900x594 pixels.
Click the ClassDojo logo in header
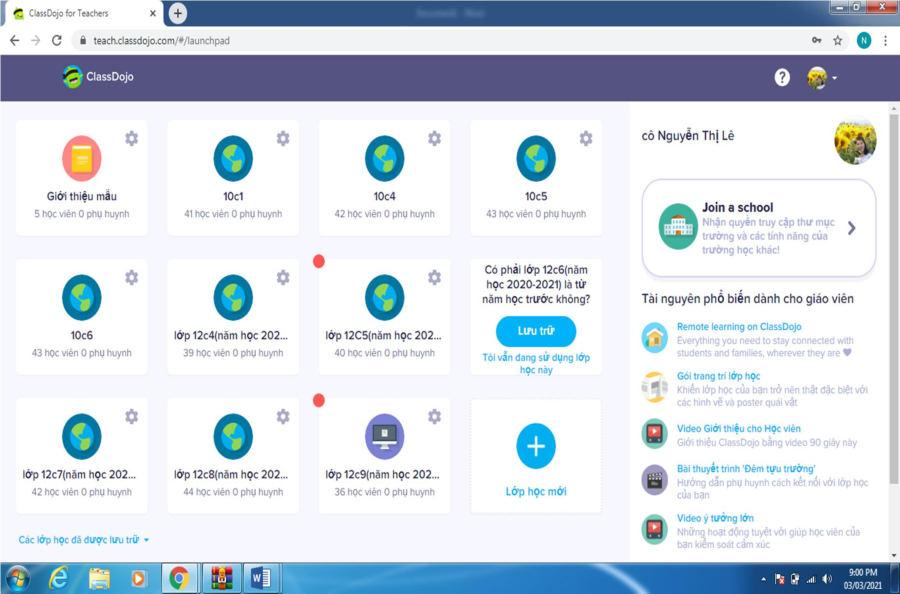[98, 76]
